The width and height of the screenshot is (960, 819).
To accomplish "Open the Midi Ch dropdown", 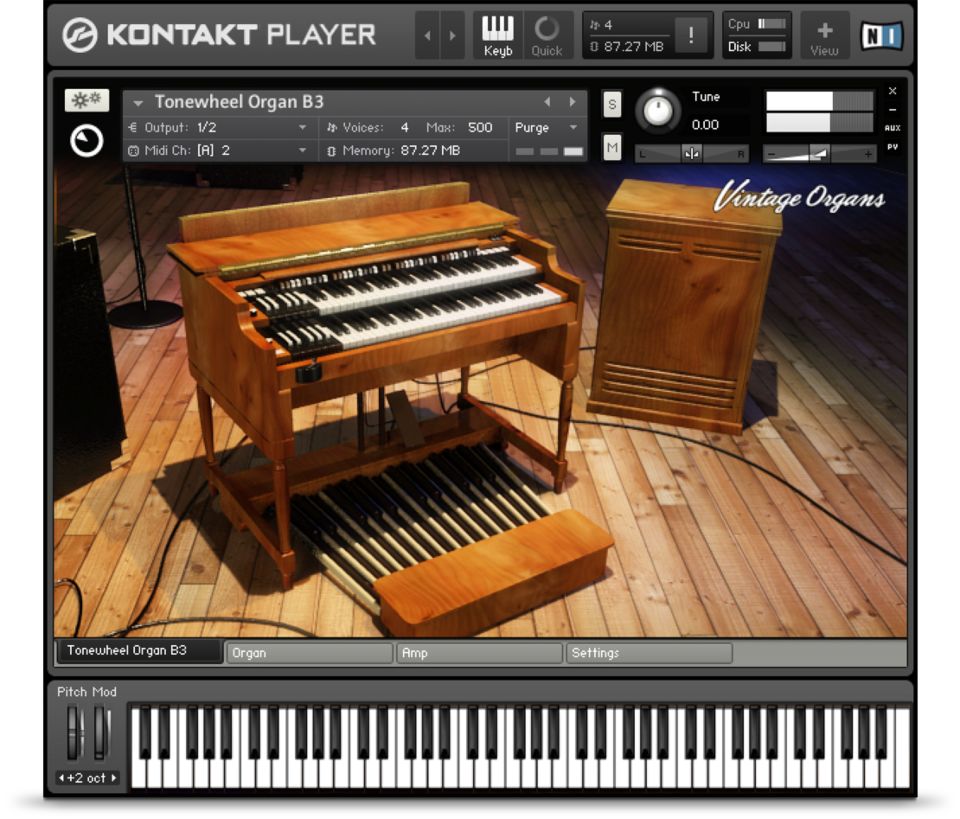I will click(x=302, y=151).
